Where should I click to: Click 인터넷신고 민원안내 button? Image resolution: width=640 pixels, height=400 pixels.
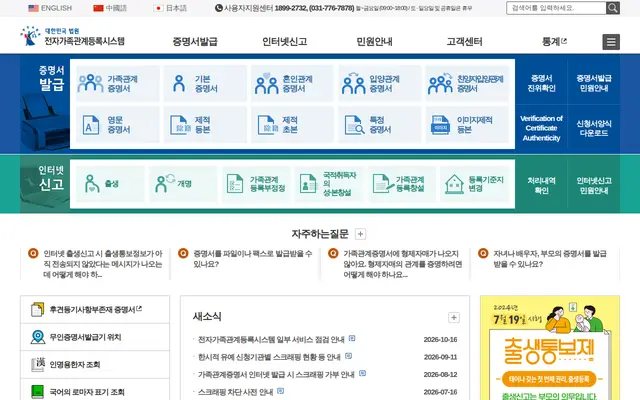593,185
